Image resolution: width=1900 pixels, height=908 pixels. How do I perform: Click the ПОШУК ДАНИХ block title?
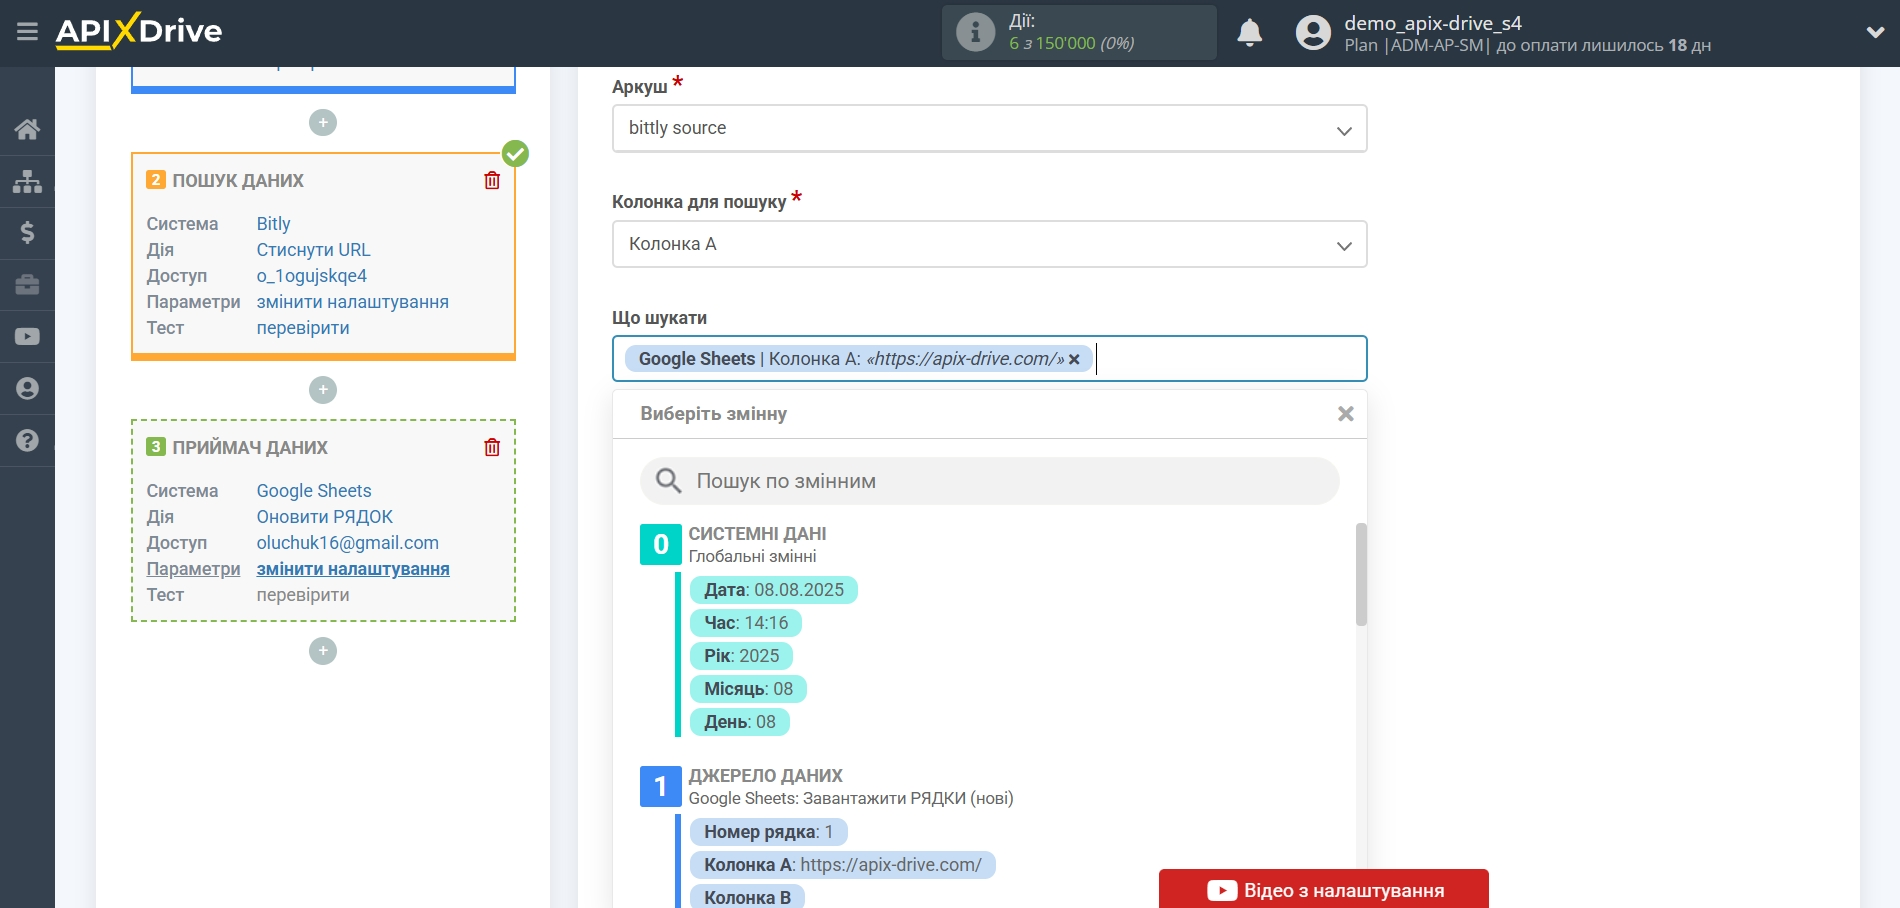238,181
